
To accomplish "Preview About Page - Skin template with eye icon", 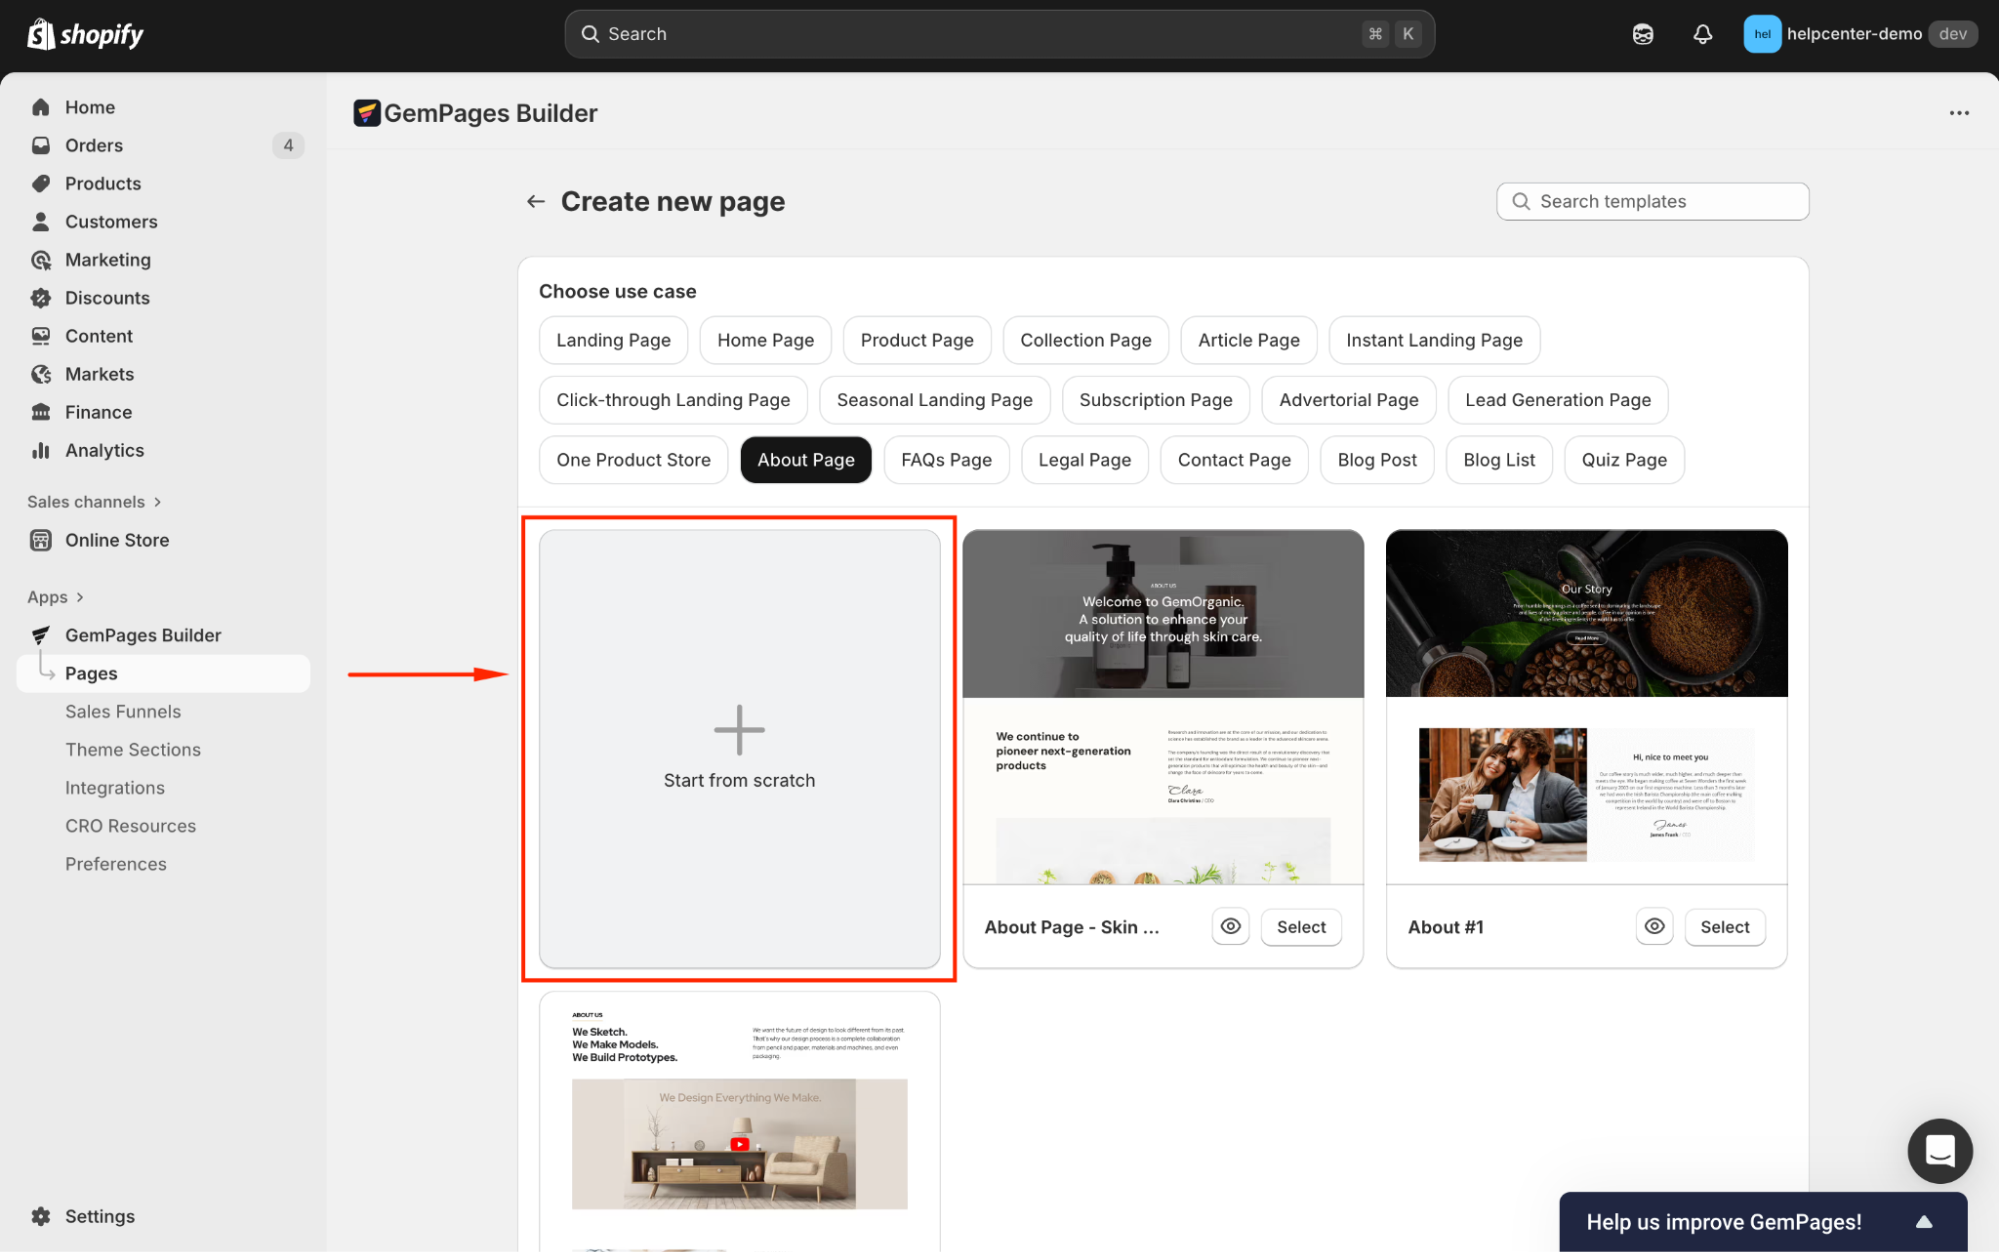I will [x=1230, y=926].
